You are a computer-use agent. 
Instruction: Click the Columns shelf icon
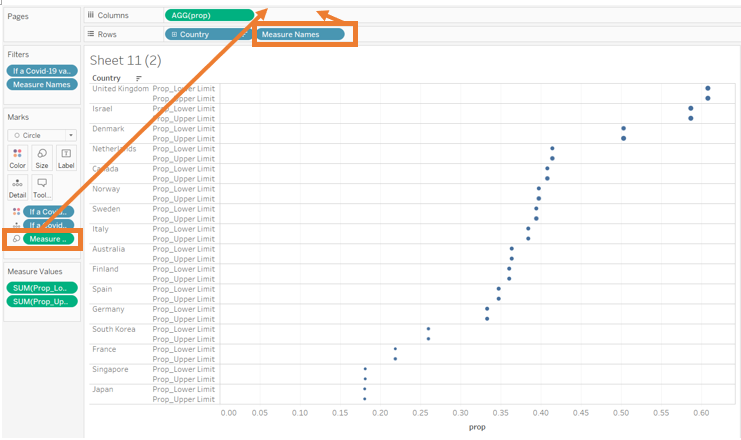(91, 15)
